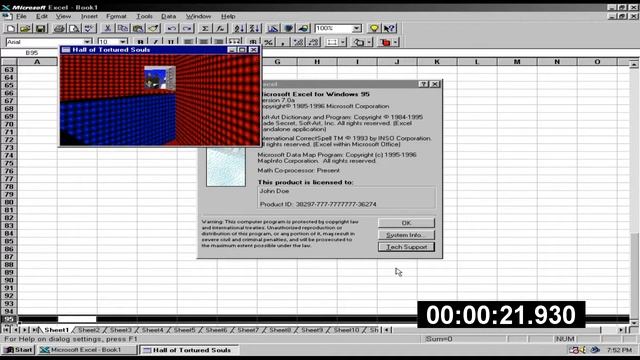Open the File menu
The height and width of the screenshot is (360, 640).
(x=21, y=16)
